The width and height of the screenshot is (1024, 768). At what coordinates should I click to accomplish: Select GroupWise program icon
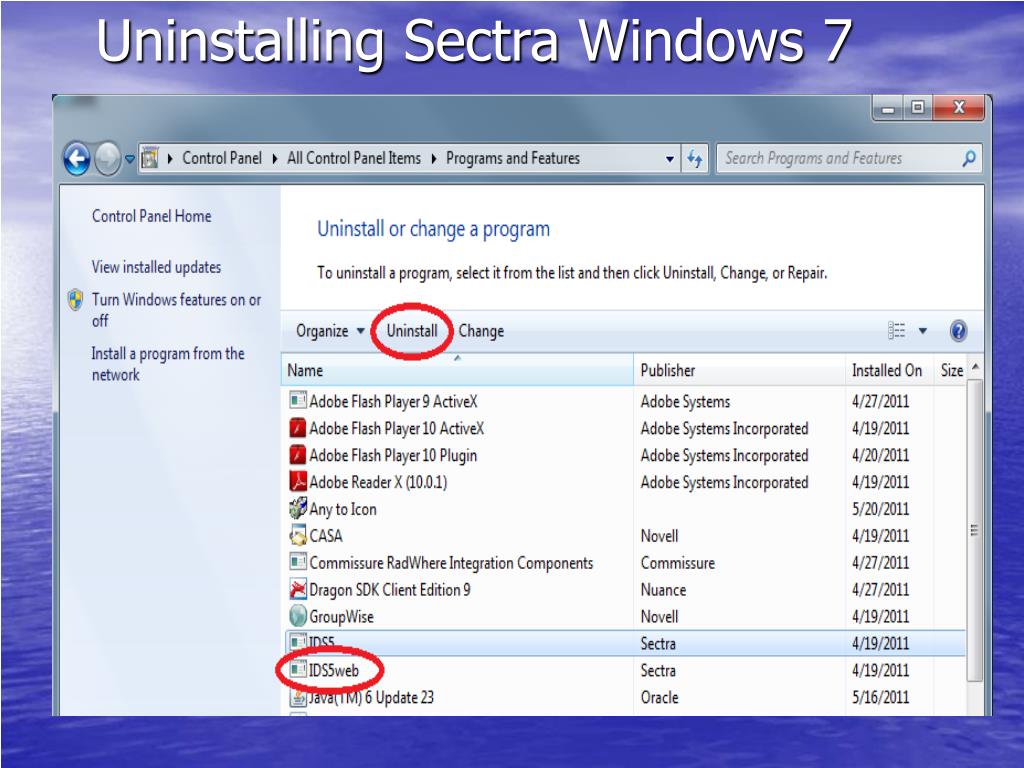pos(298,616)
